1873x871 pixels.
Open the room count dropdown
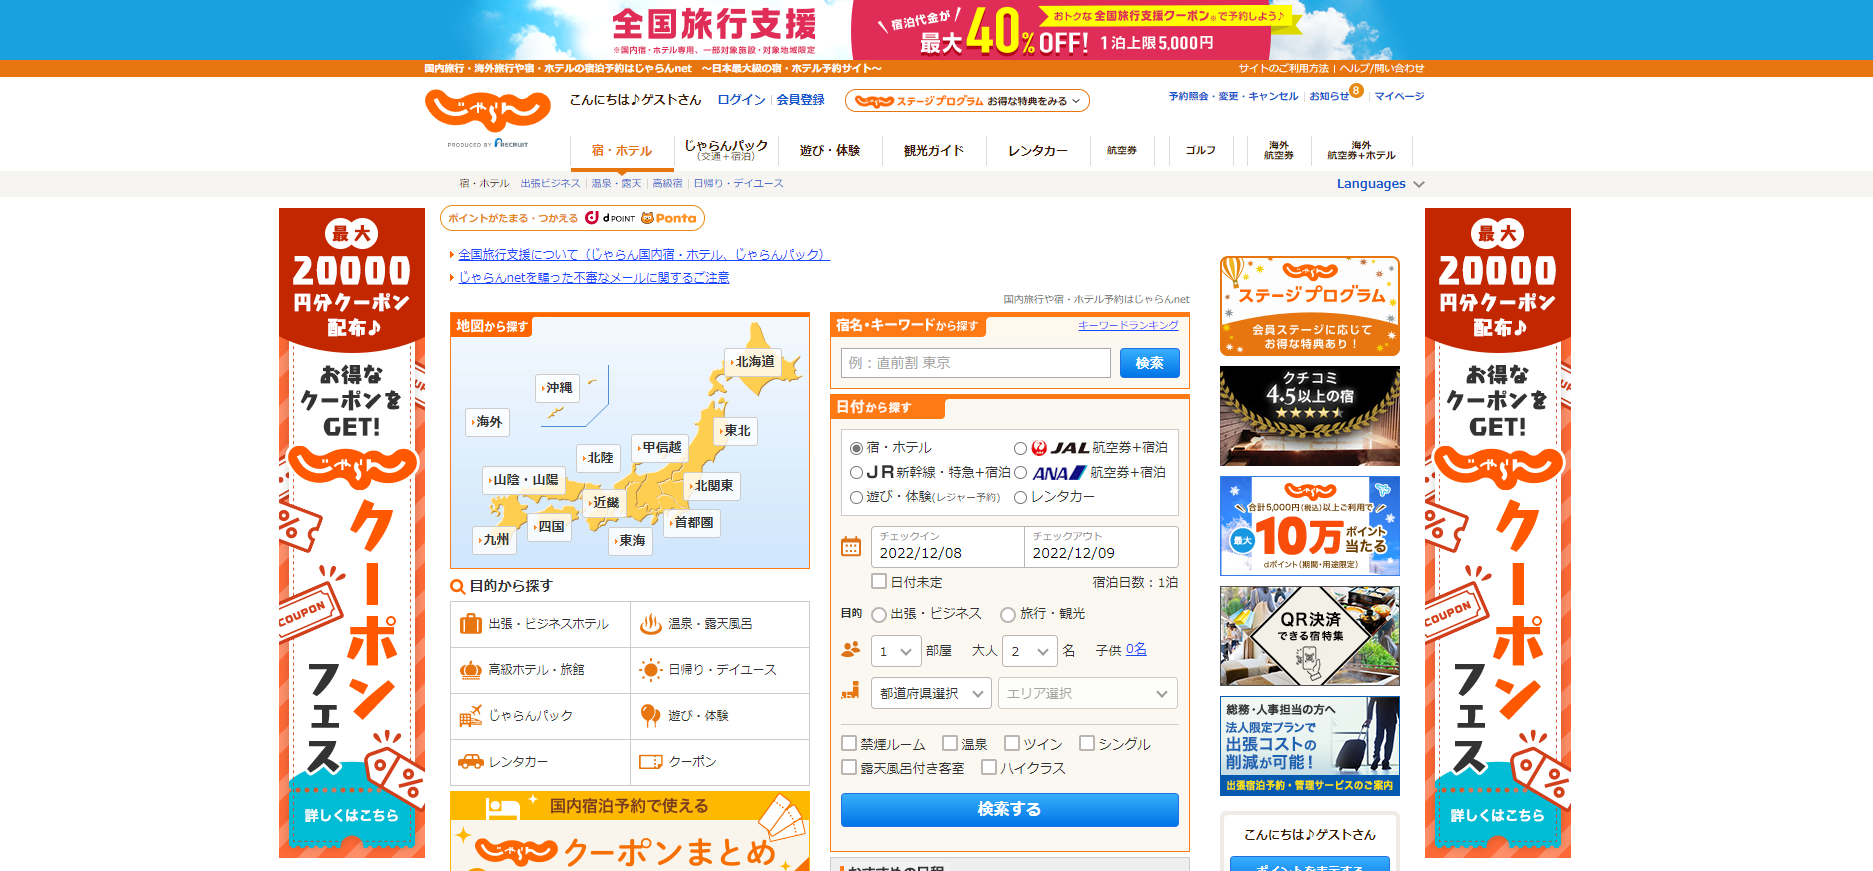click(896, 651)
